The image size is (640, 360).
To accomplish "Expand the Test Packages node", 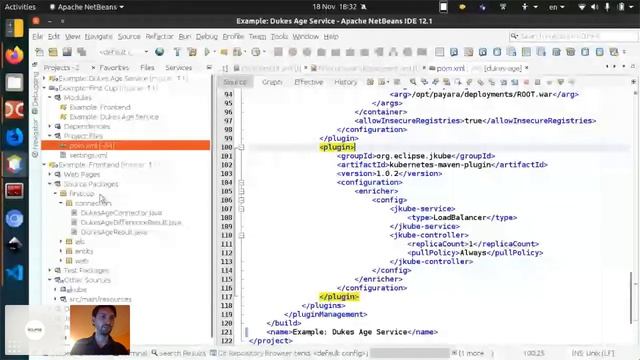I will tap(50, 270).
